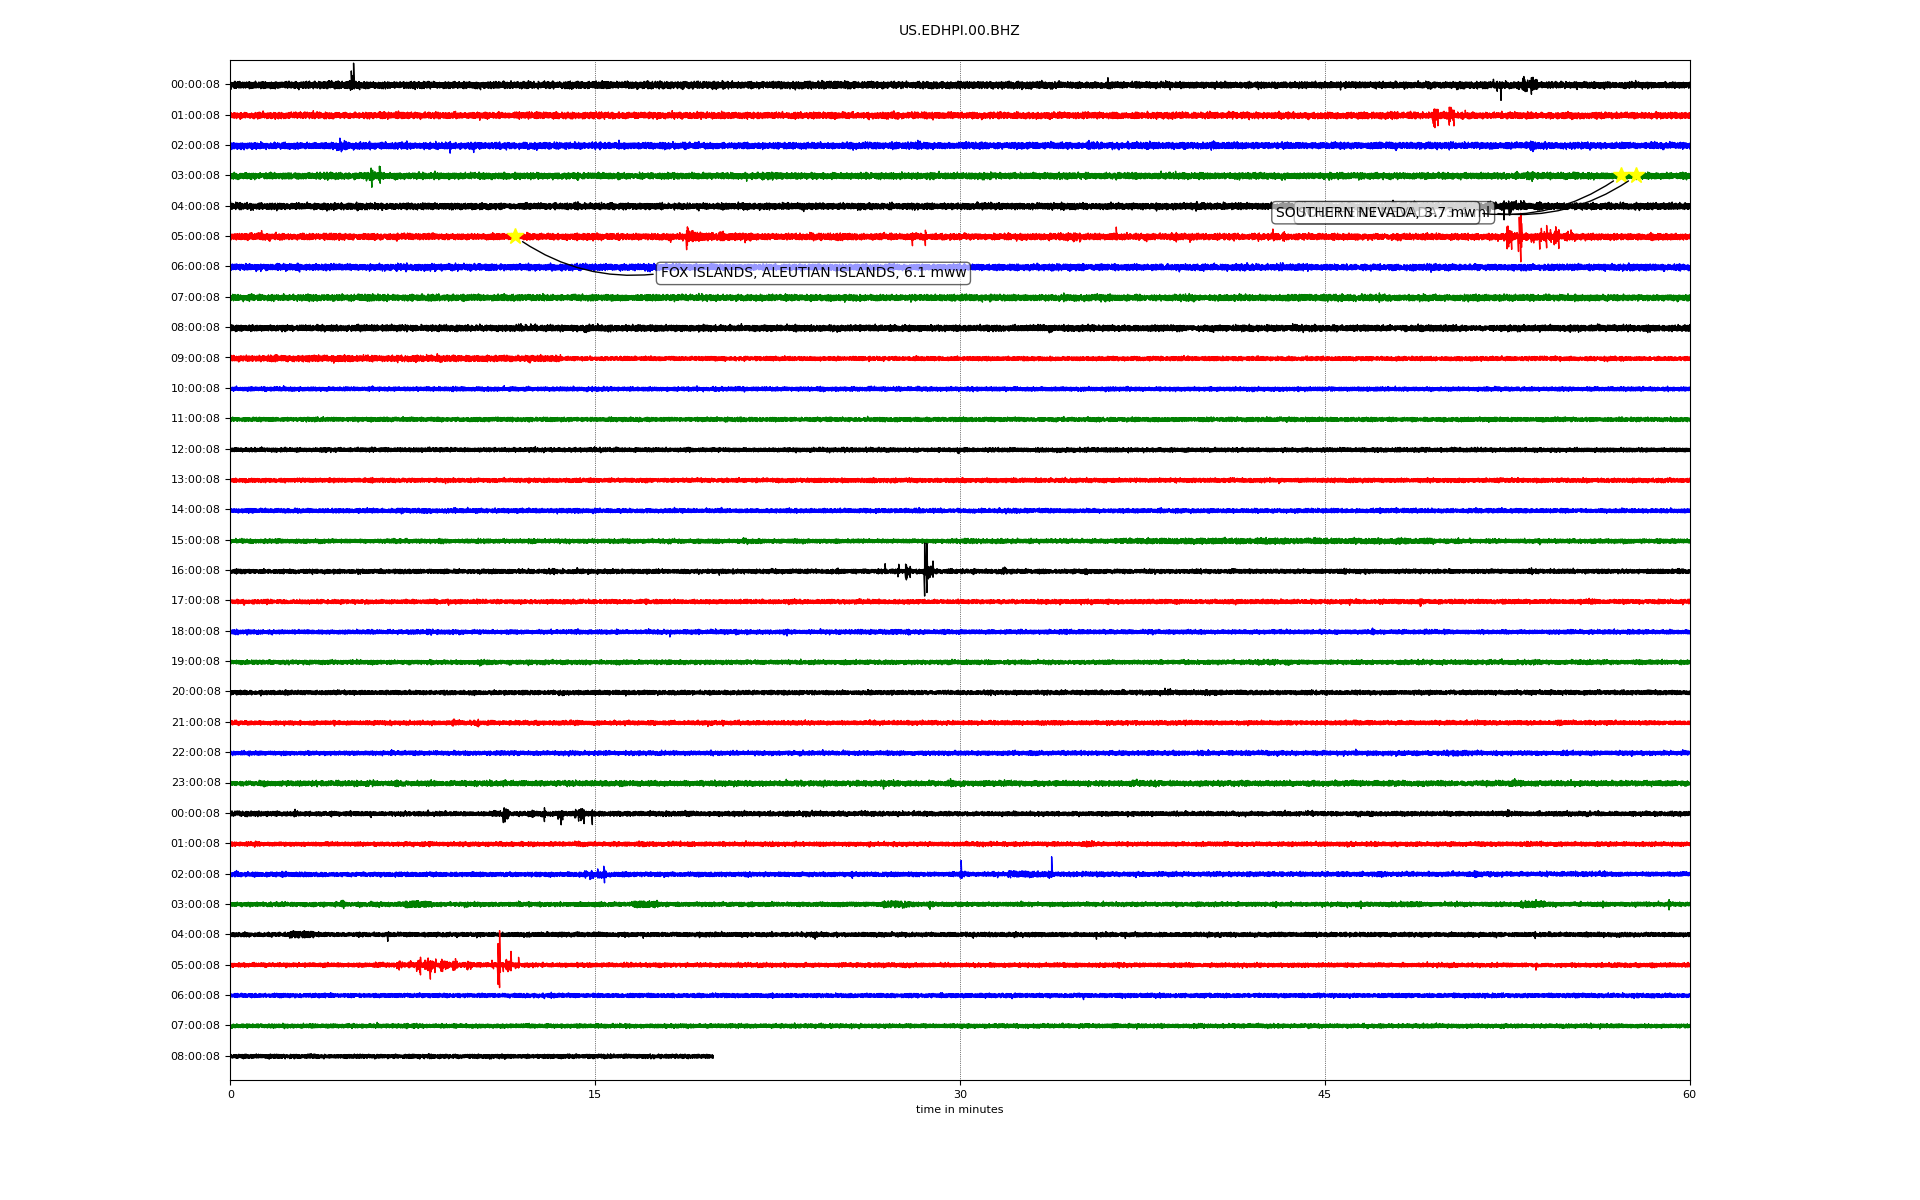Click the large black spike on 16:00:08 trace

tap(926, 570)
